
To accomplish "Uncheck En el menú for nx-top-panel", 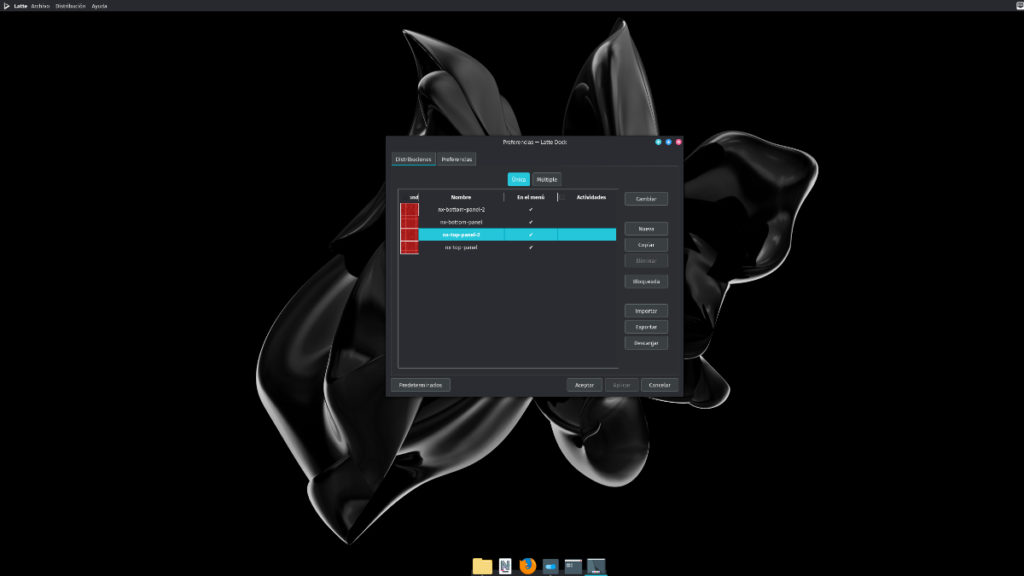I will [x=530, y=248].
